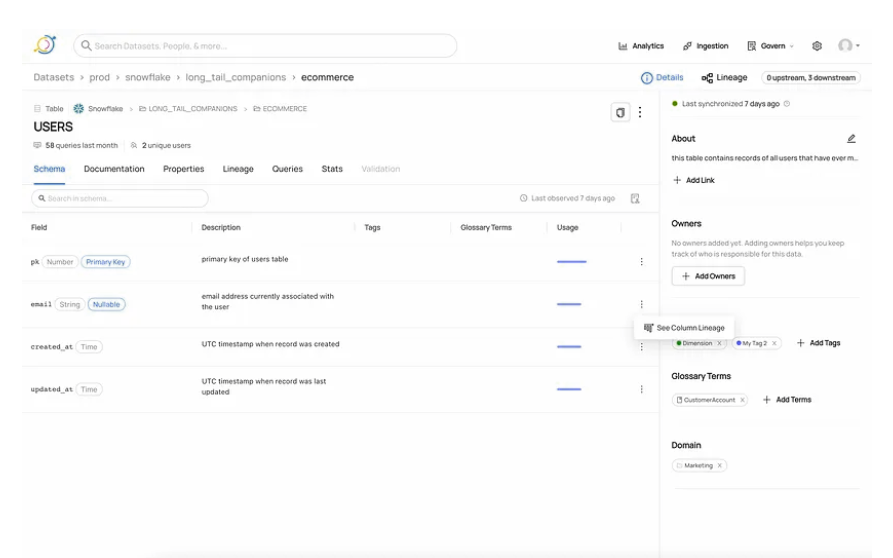
Task: Open the settings gear icon
Action: (x=817, y=46)
